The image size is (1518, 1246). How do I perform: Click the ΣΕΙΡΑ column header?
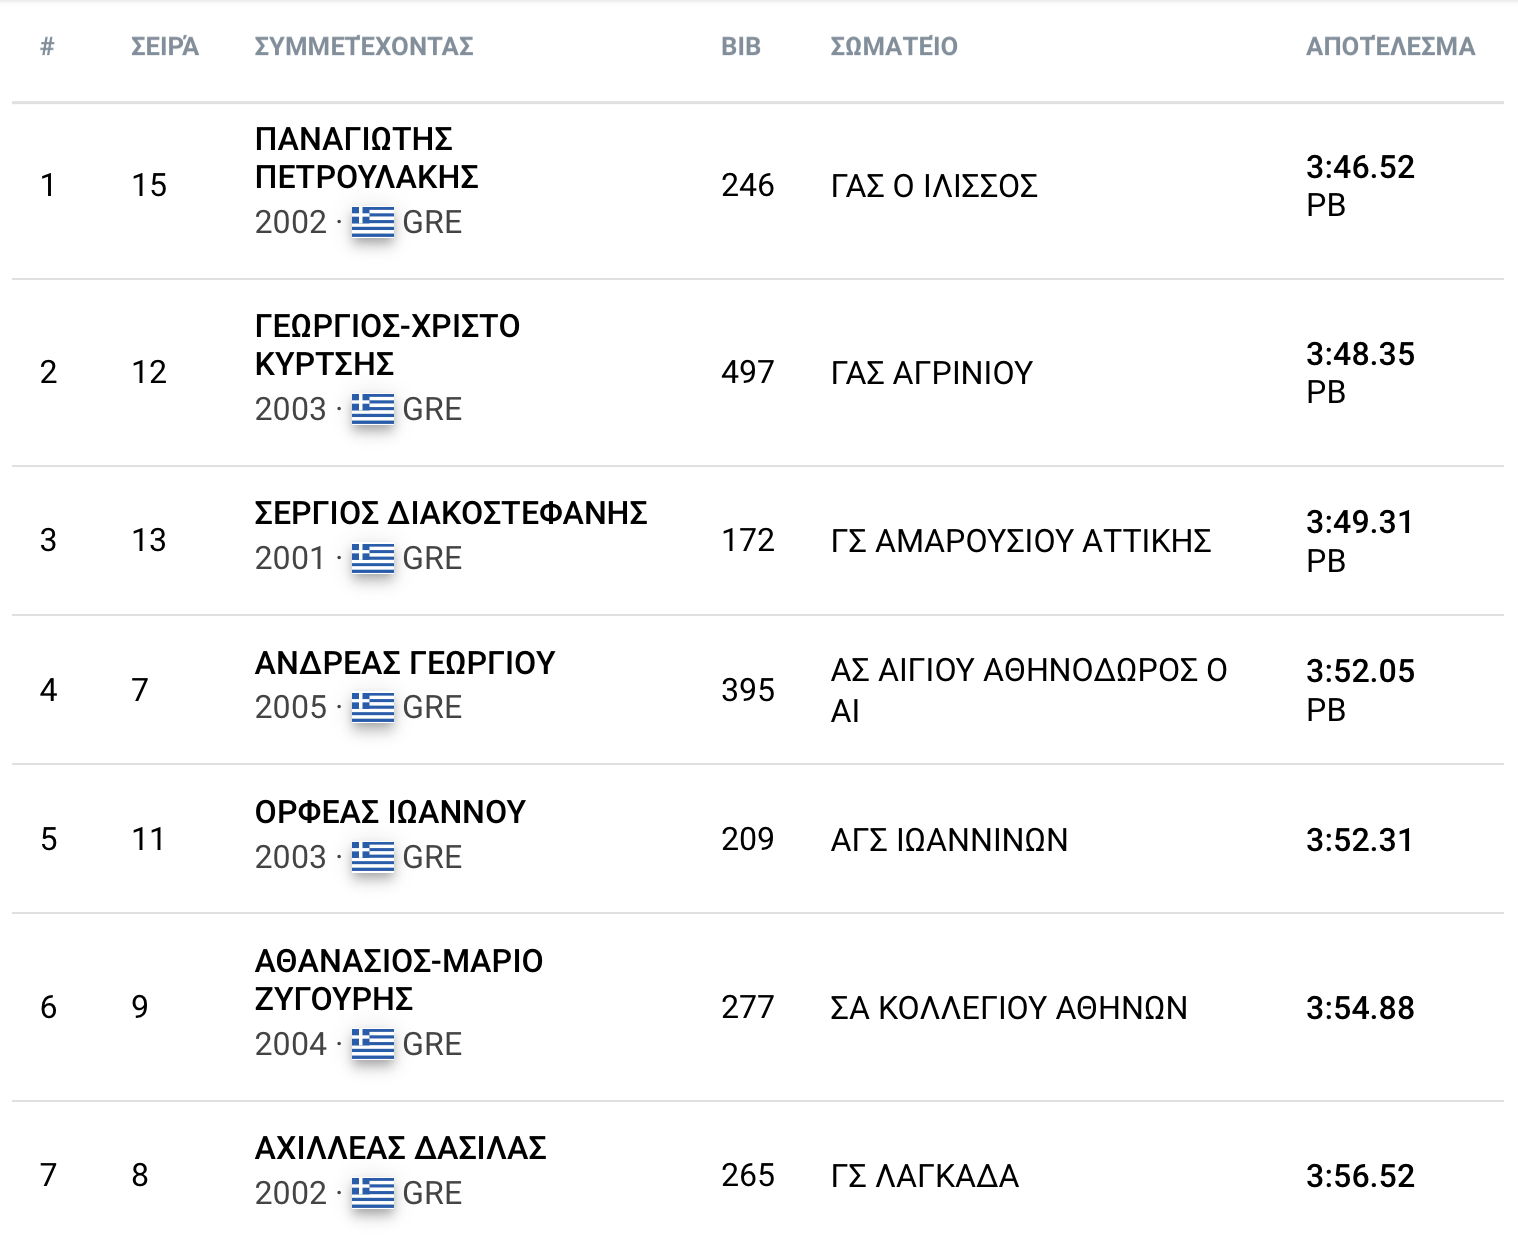165,46
